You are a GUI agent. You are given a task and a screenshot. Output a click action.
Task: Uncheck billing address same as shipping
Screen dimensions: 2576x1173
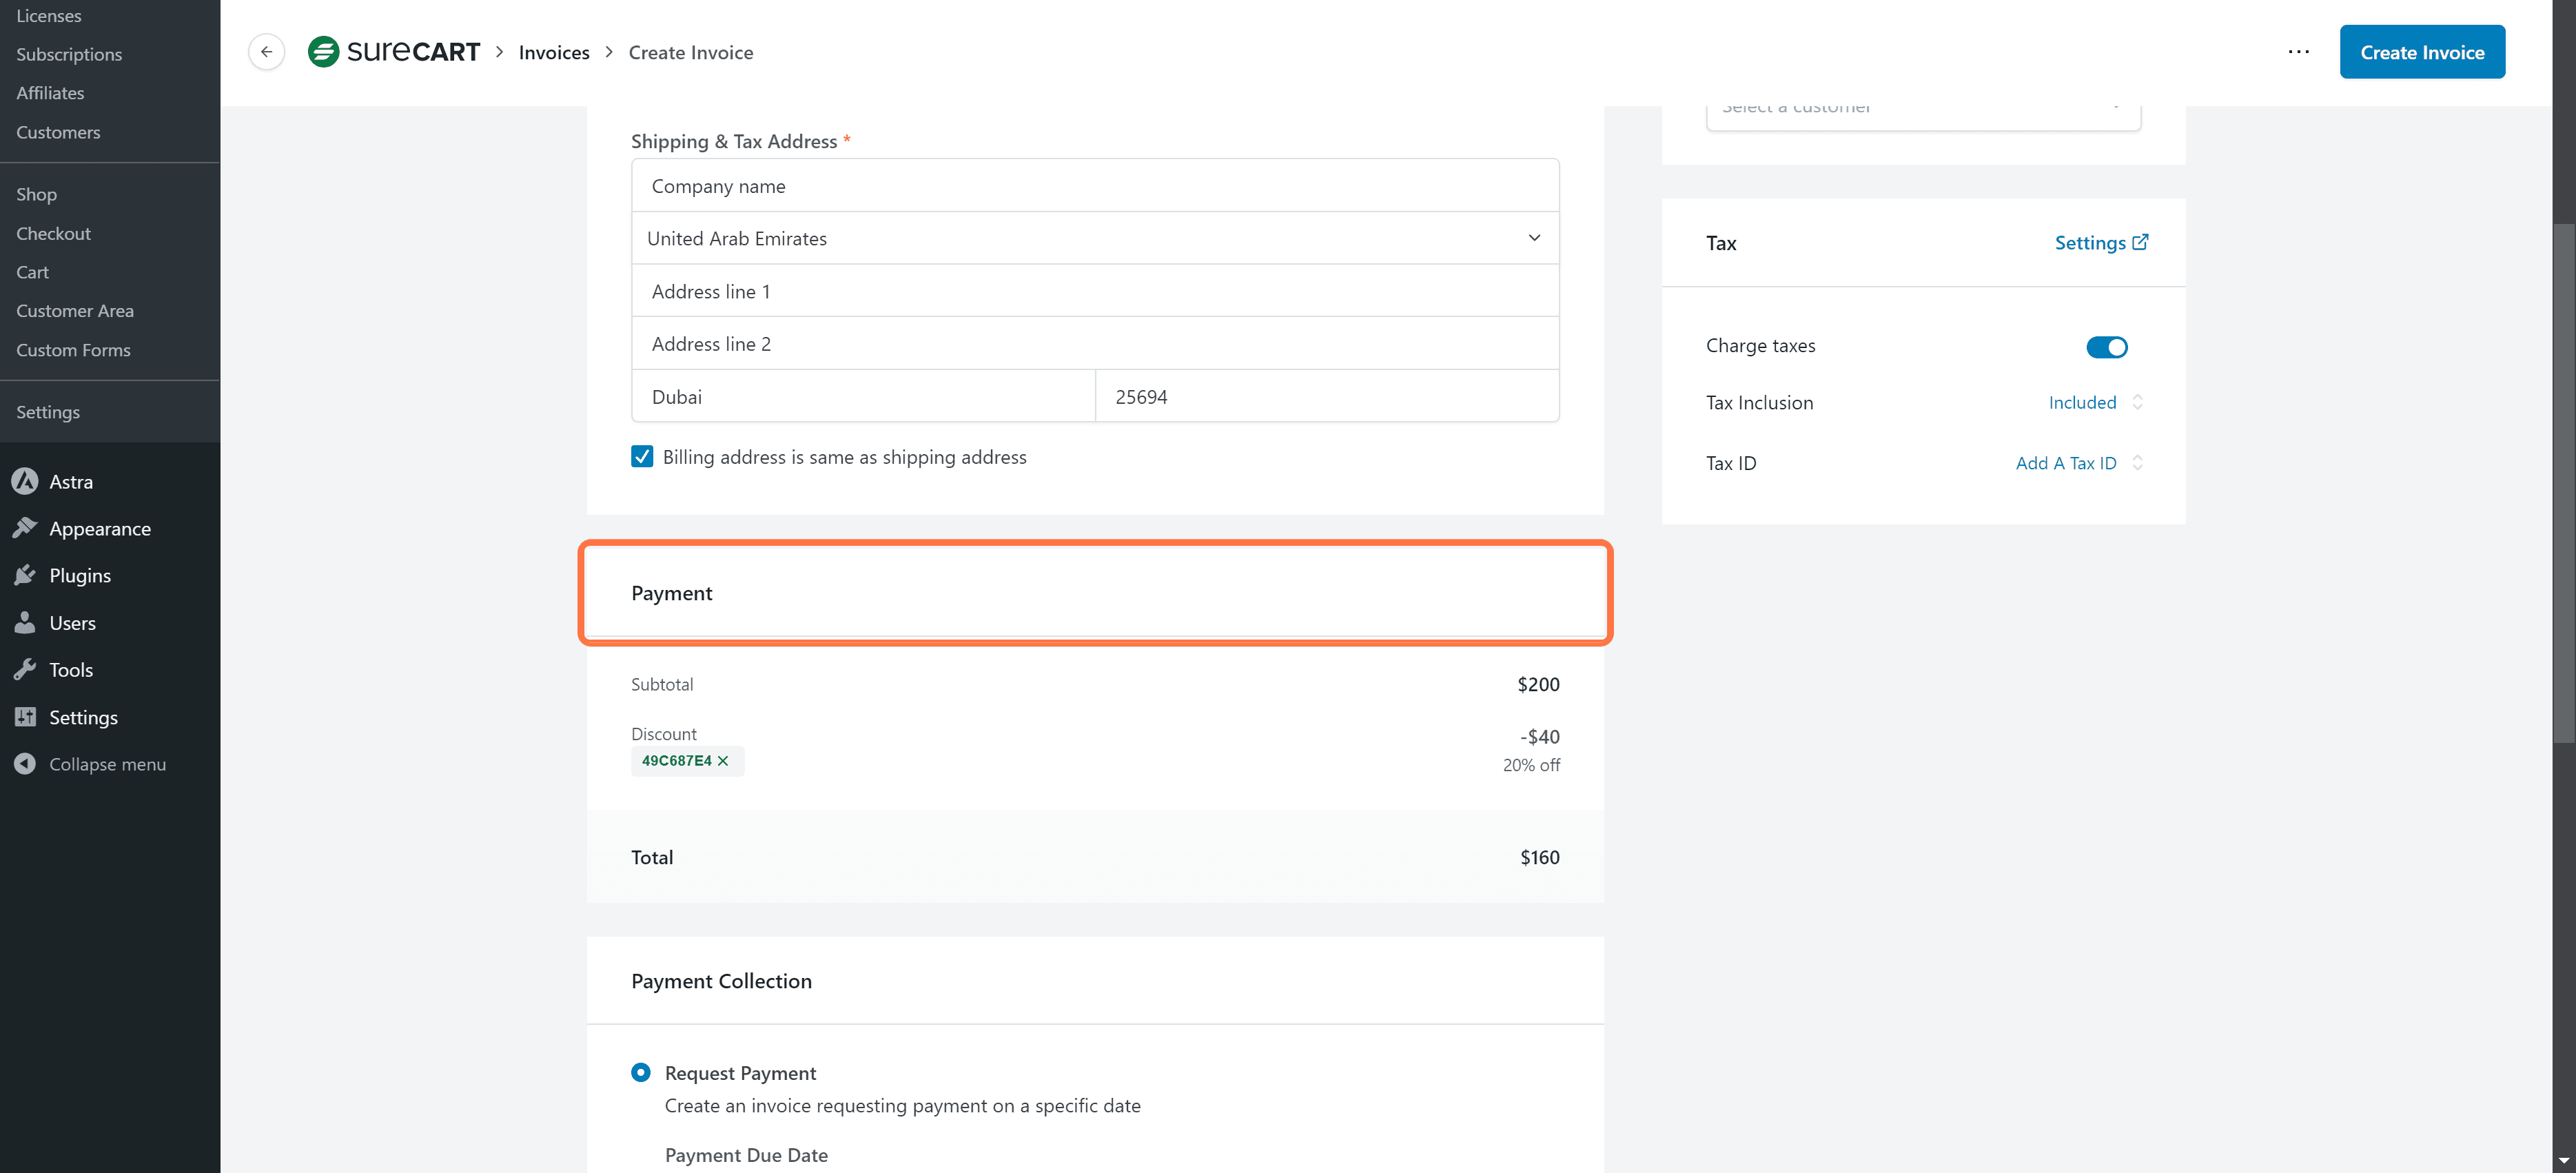[x=642, y=457]
